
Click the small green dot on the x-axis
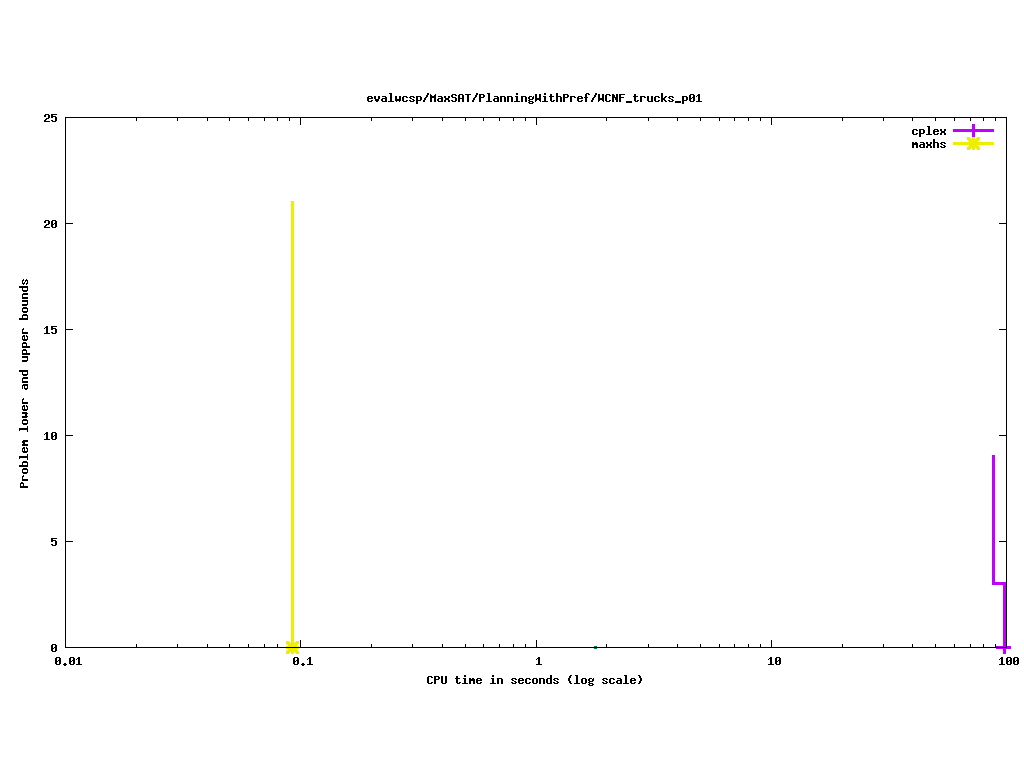(595, 647)
